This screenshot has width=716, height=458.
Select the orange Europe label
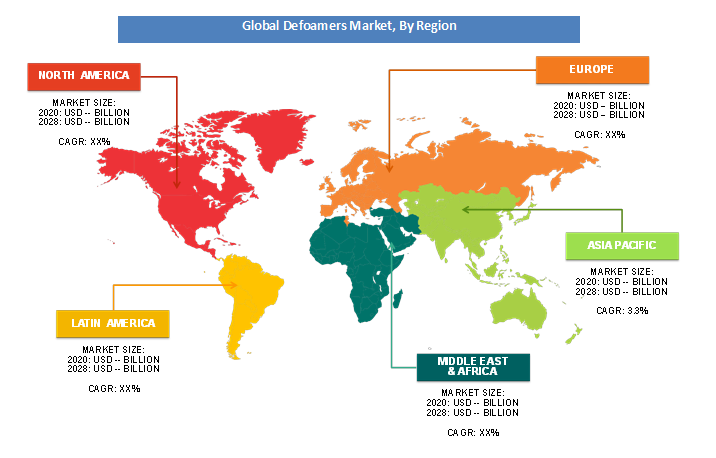593,69
